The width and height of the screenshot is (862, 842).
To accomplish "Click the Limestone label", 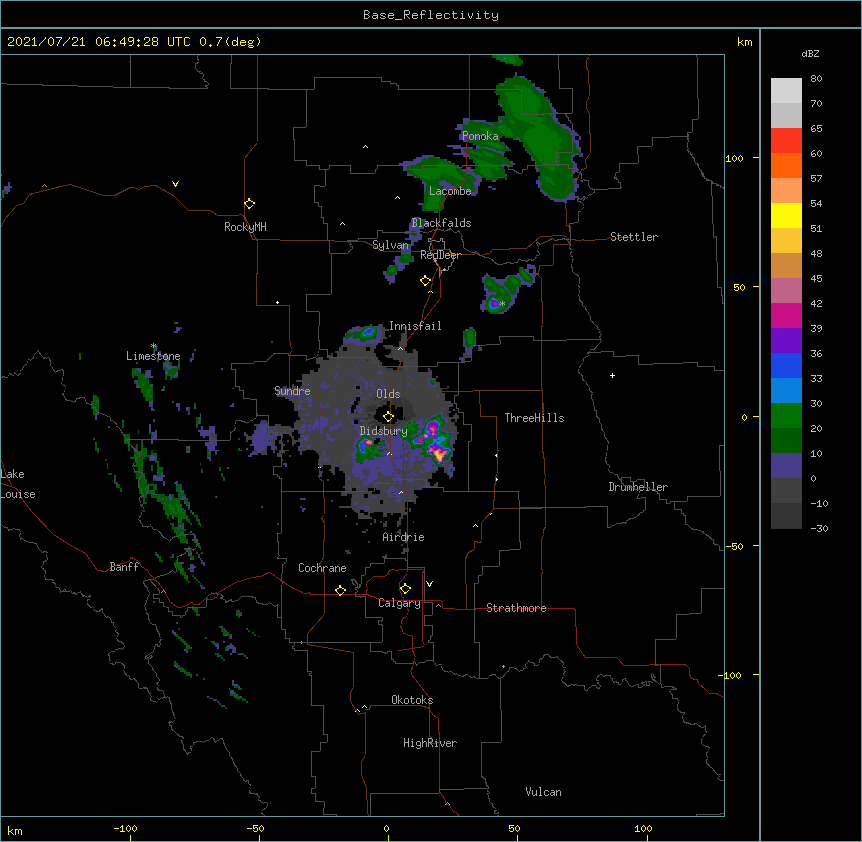I will (x=153, y=356).
